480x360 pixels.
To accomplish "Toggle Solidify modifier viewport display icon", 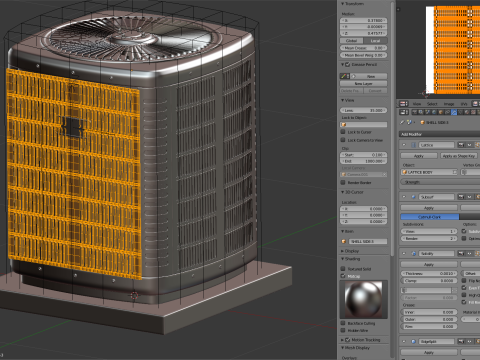I will click(x=469, y=254).
